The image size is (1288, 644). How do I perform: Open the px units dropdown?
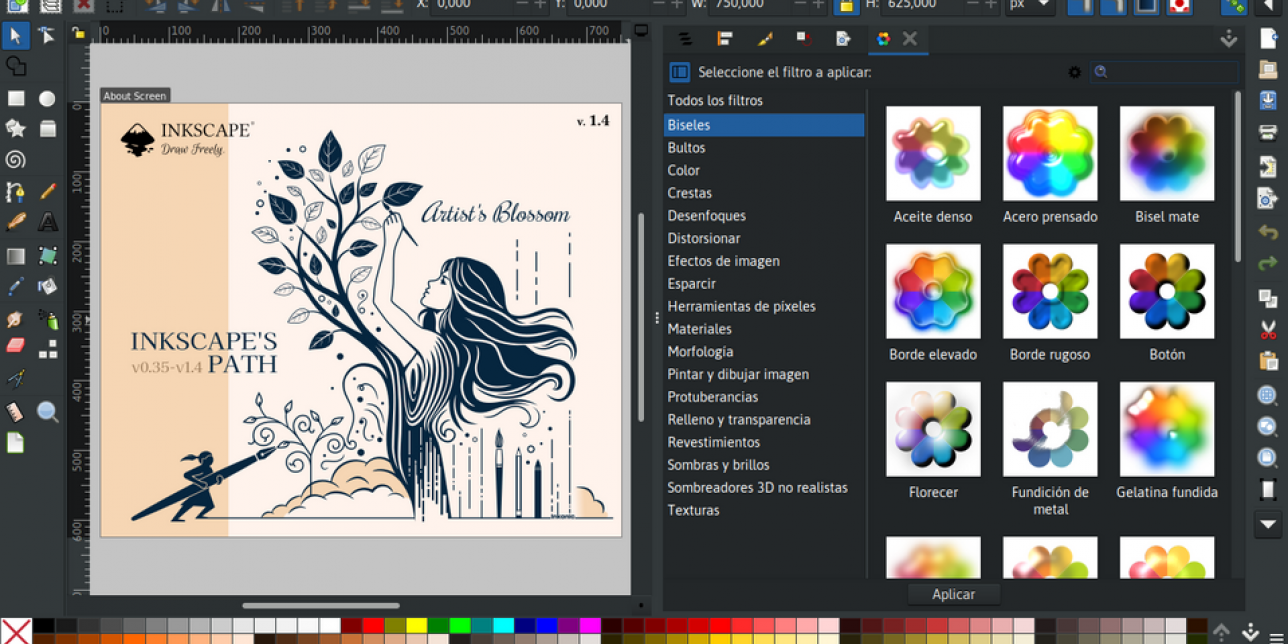1030,5
